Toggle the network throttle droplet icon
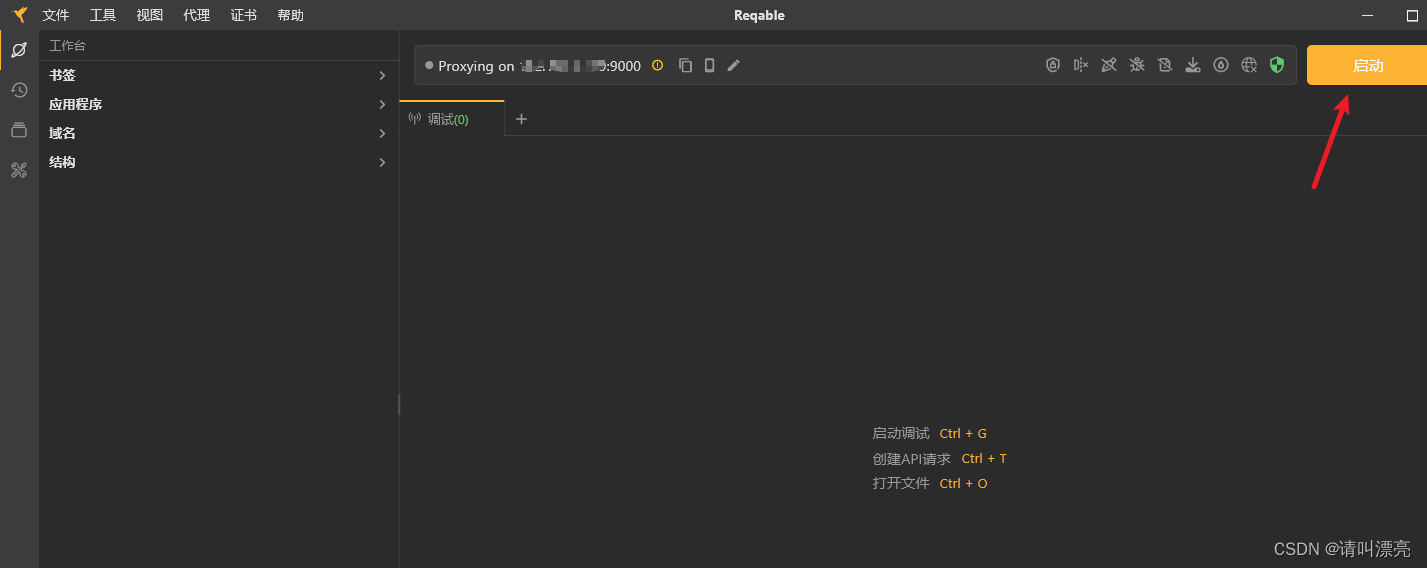 [x=1221, y=65]
